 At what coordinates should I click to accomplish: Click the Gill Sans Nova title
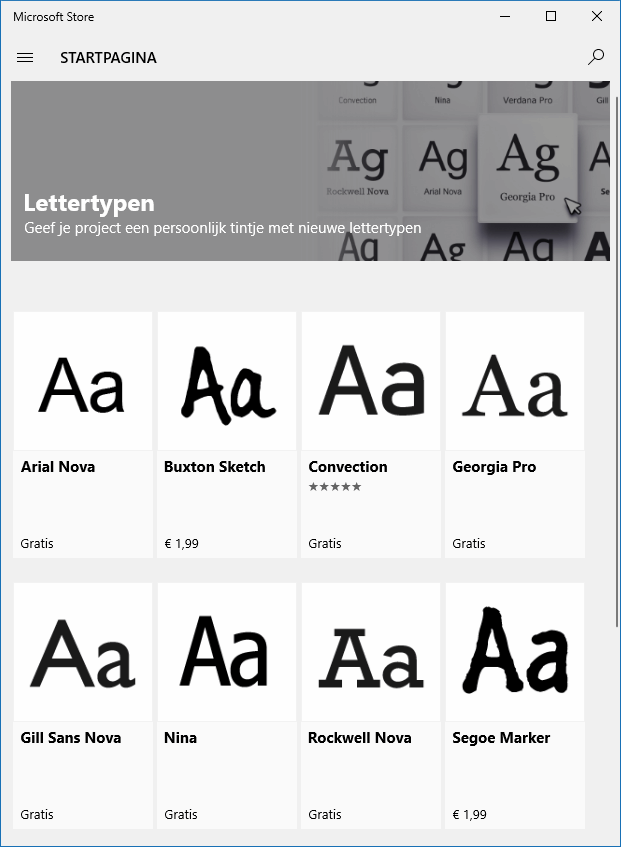[x=71, y=738]
